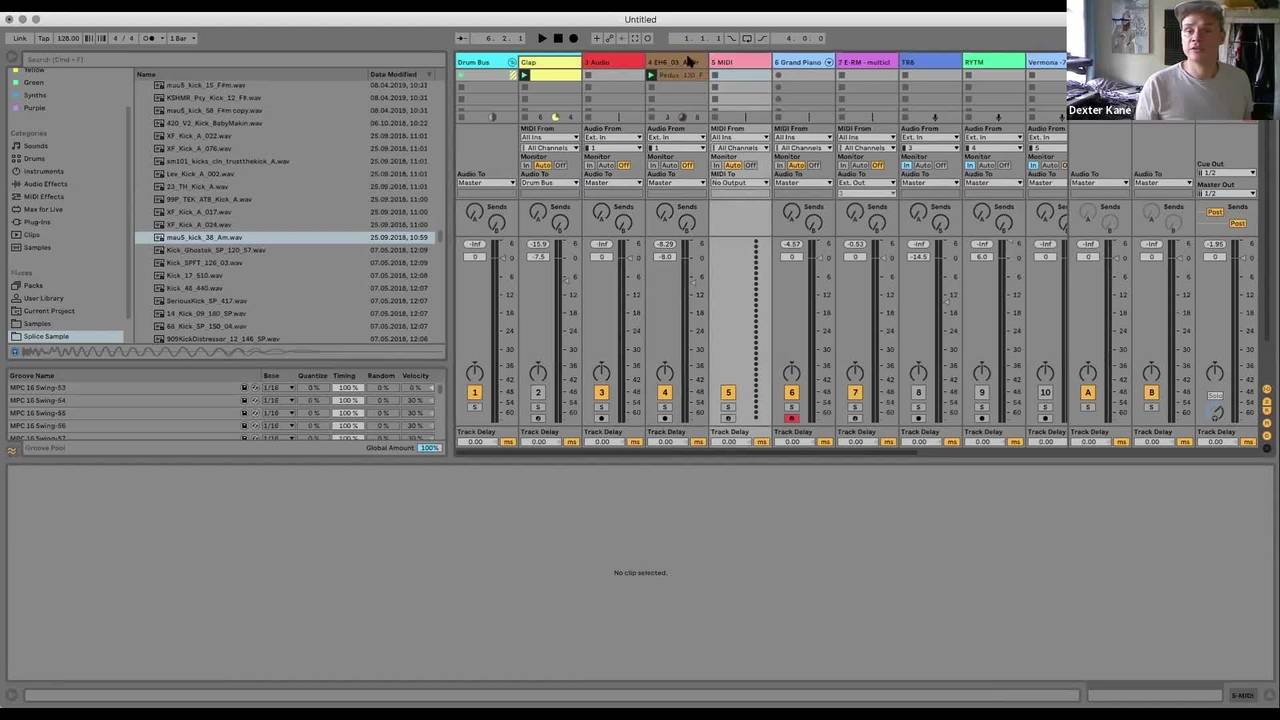
Task: Click the session record circle icon
Action: coord(646,38)
